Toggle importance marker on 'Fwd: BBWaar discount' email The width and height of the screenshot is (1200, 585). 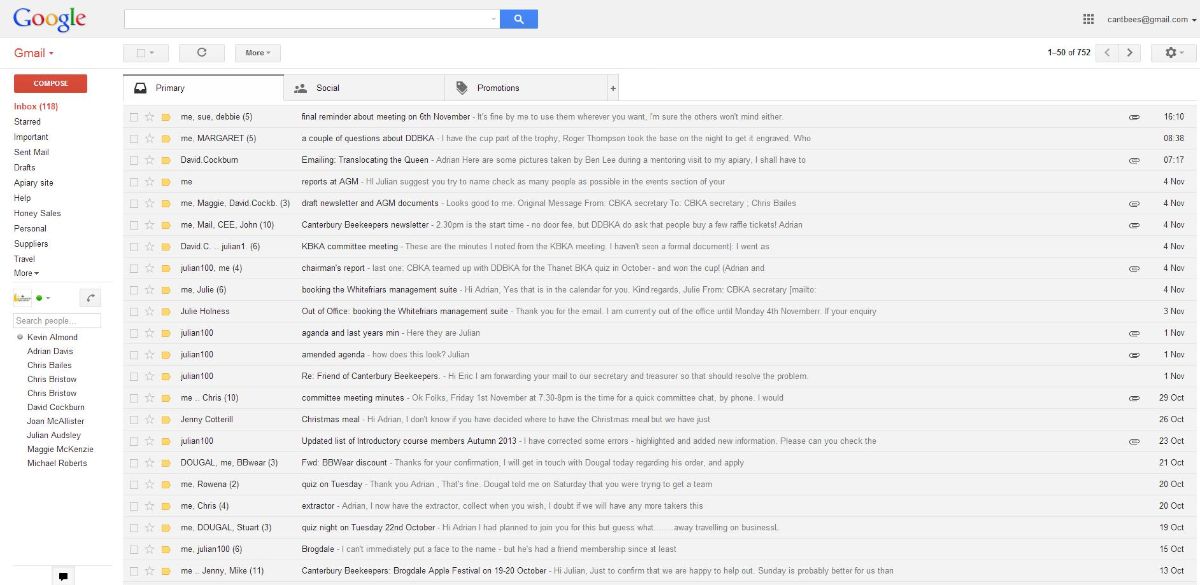[x=166, y=462]
